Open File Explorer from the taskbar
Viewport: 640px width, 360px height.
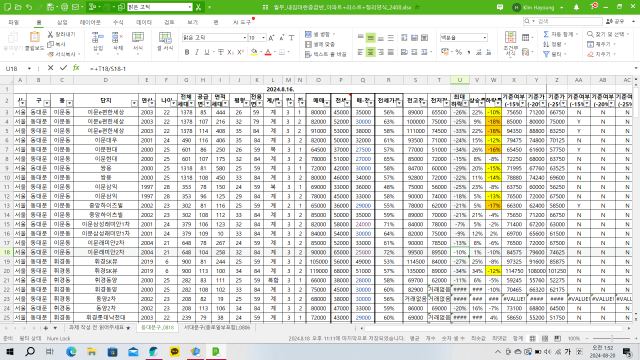pos(92,351)
